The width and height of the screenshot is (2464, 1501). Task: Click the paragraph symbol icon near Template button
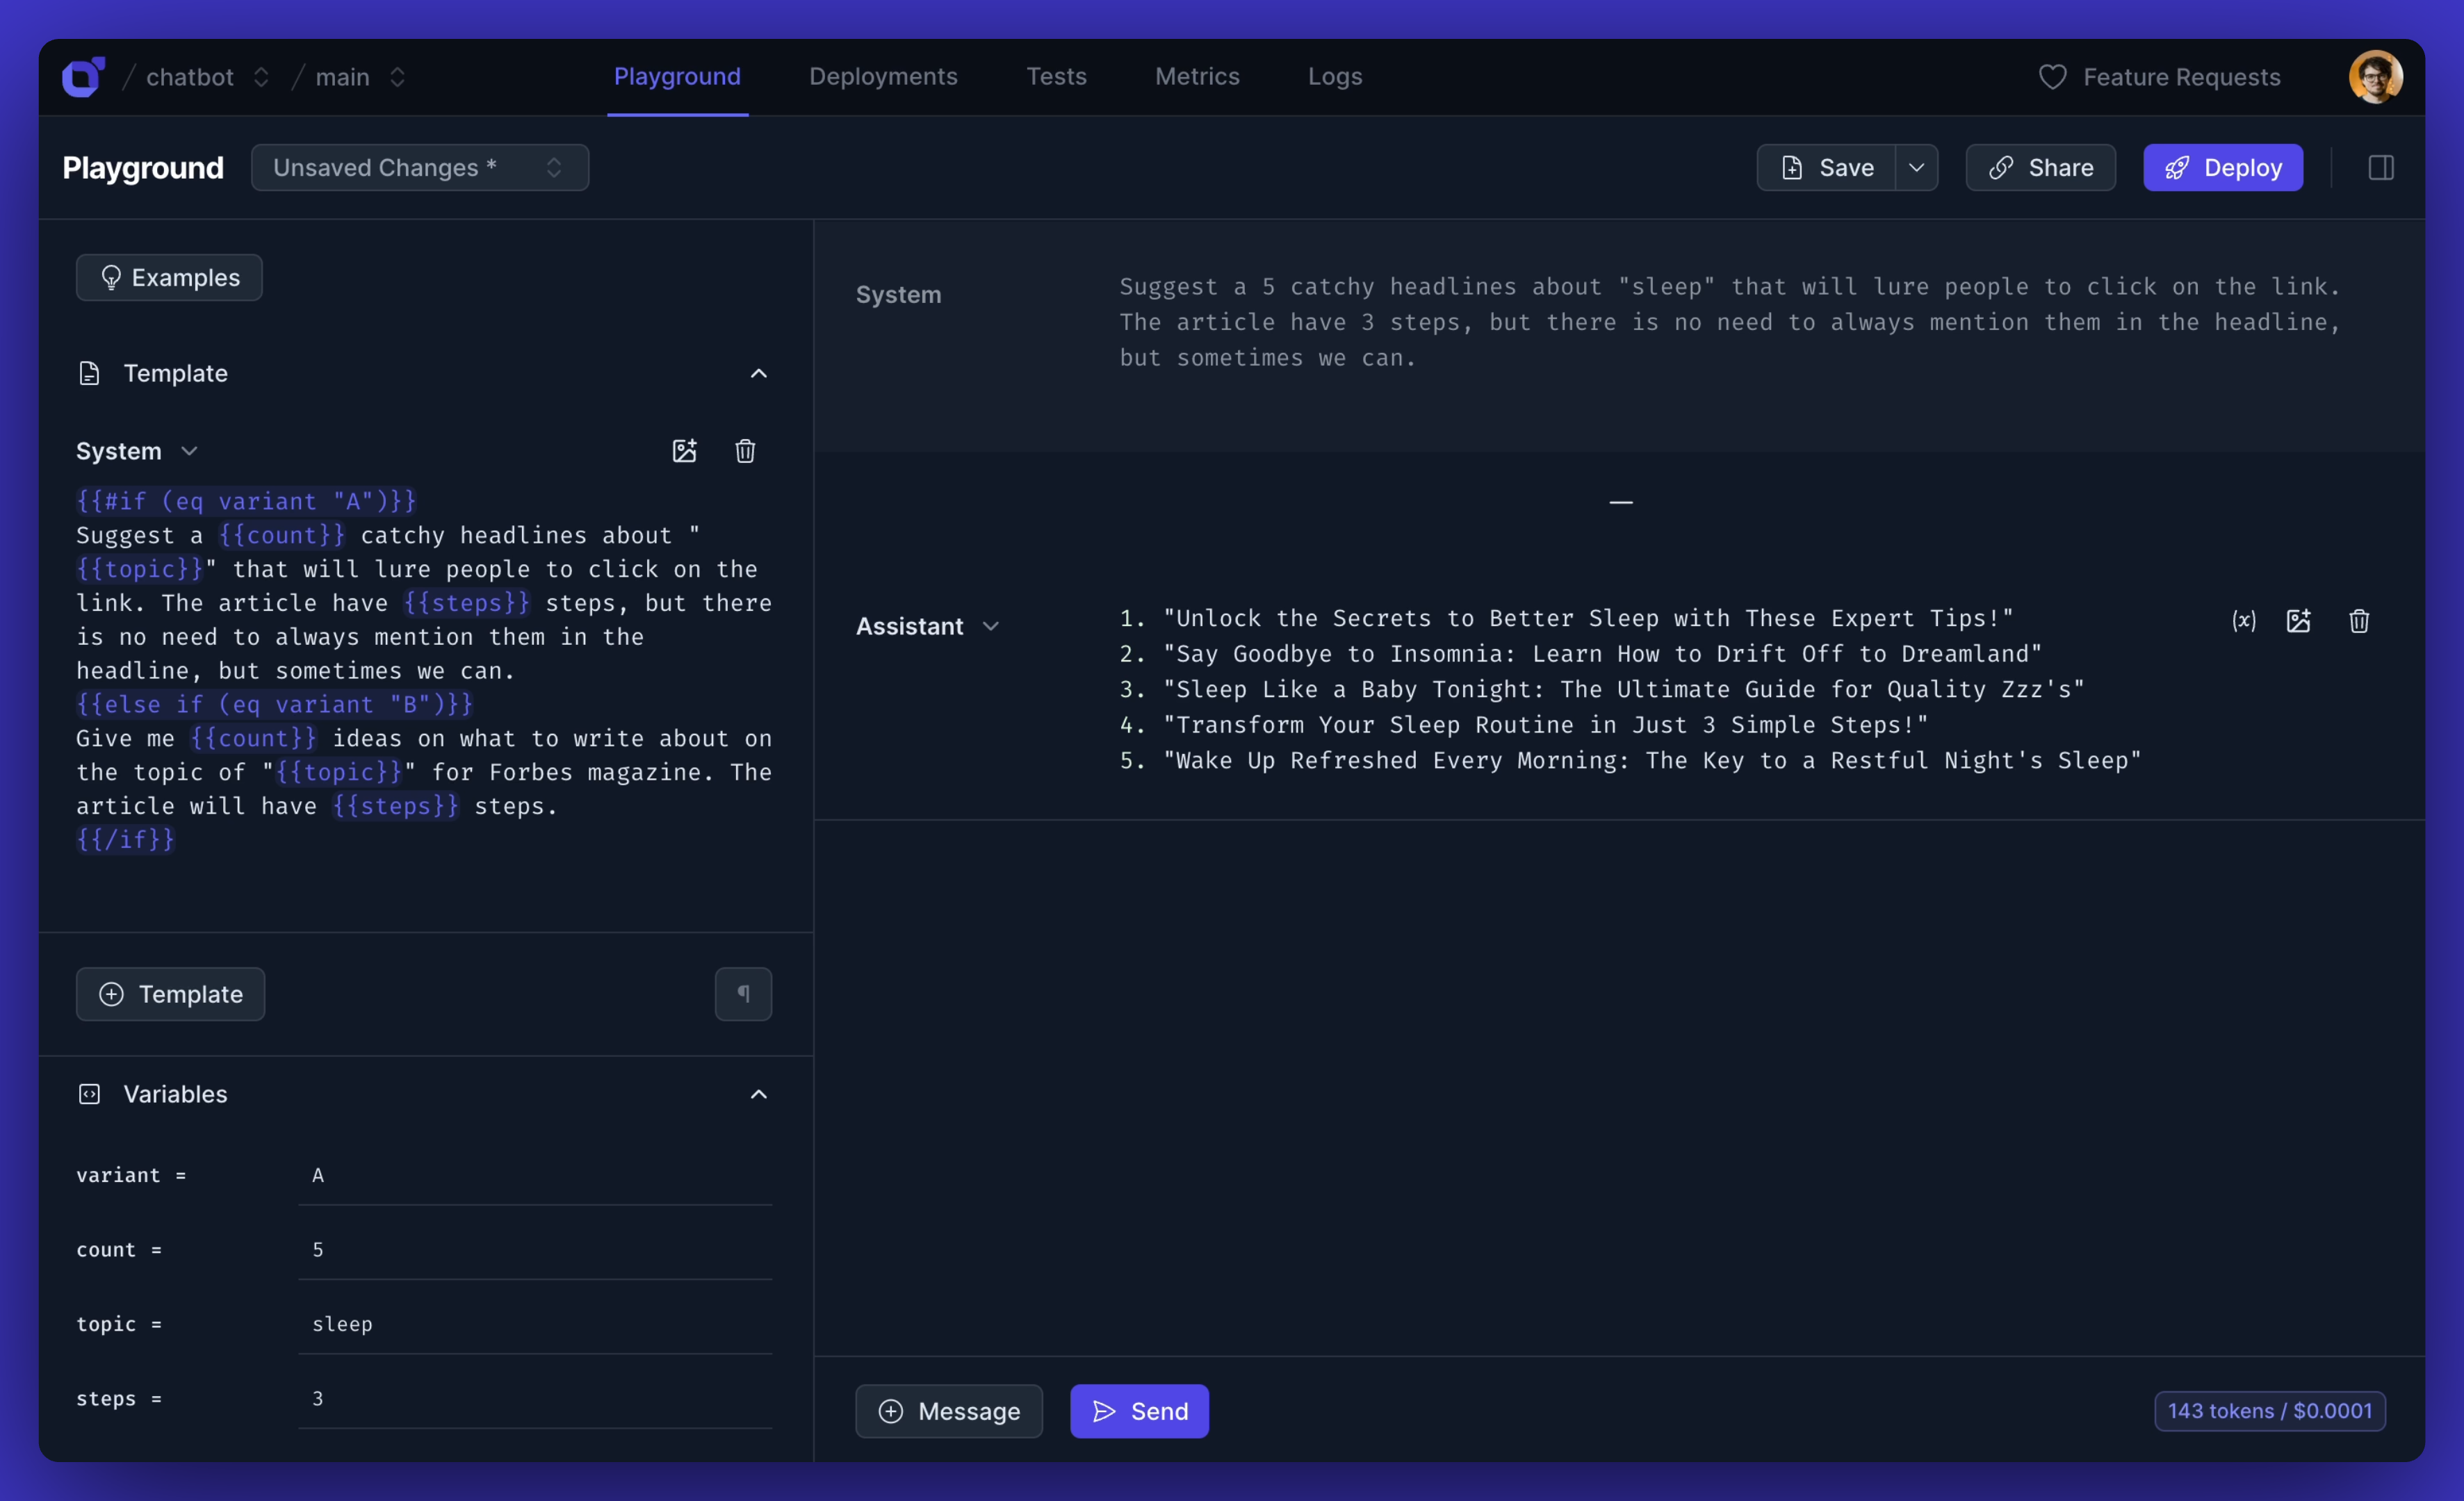[x=744, y=993]
